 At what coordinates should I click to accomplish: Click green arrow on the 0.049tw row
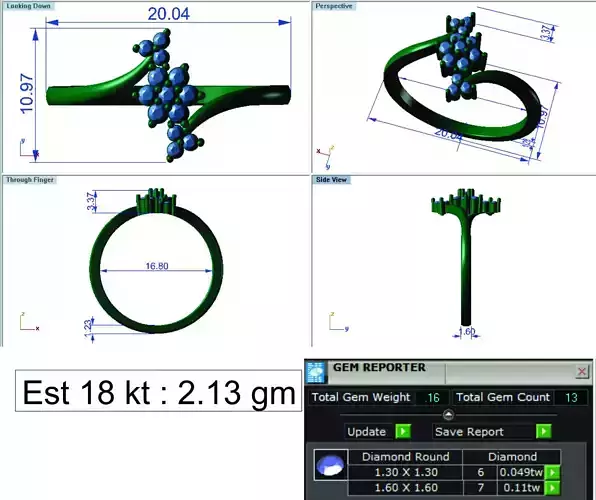[552, 472]
